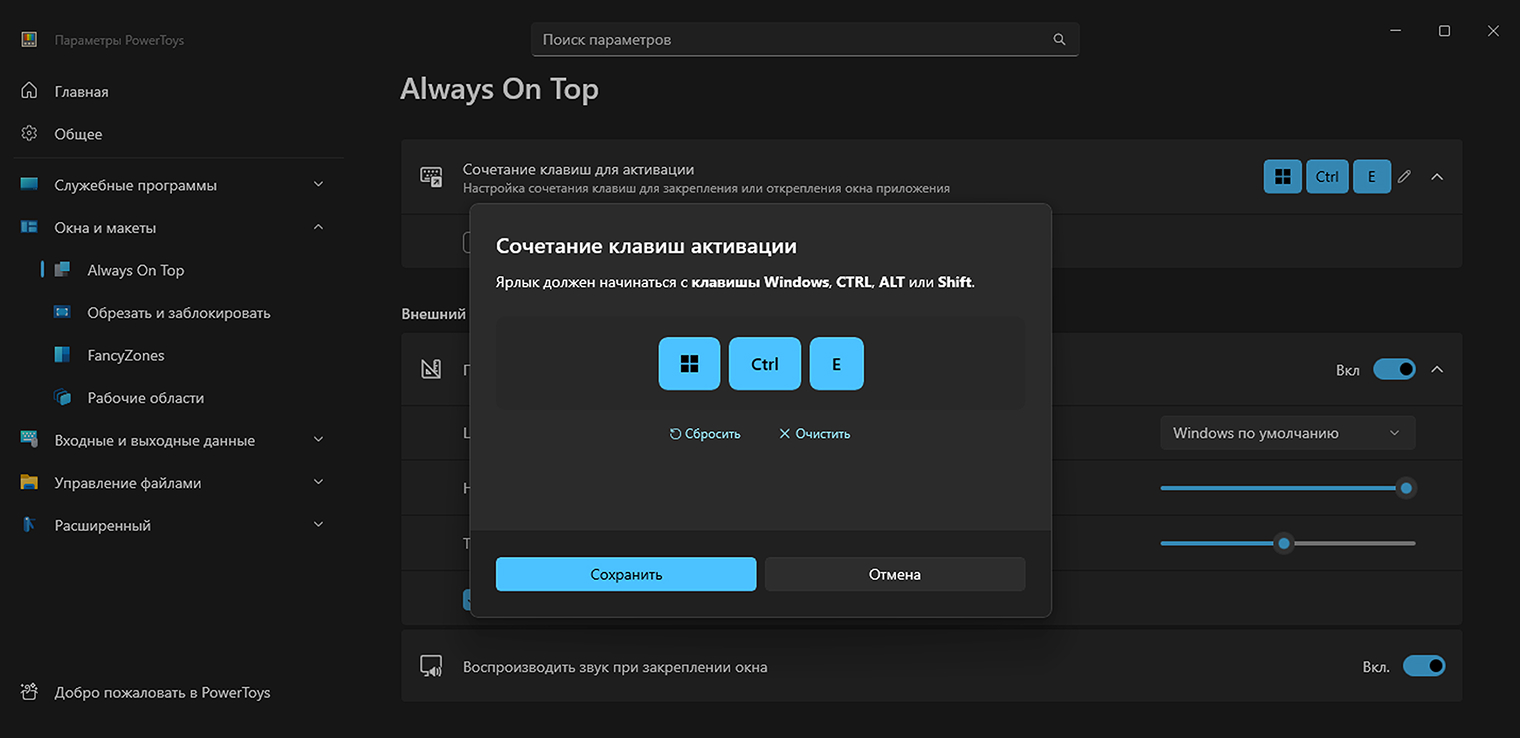
Task: Select the Always On Top sidebar icon
Action: click(62, 270)
